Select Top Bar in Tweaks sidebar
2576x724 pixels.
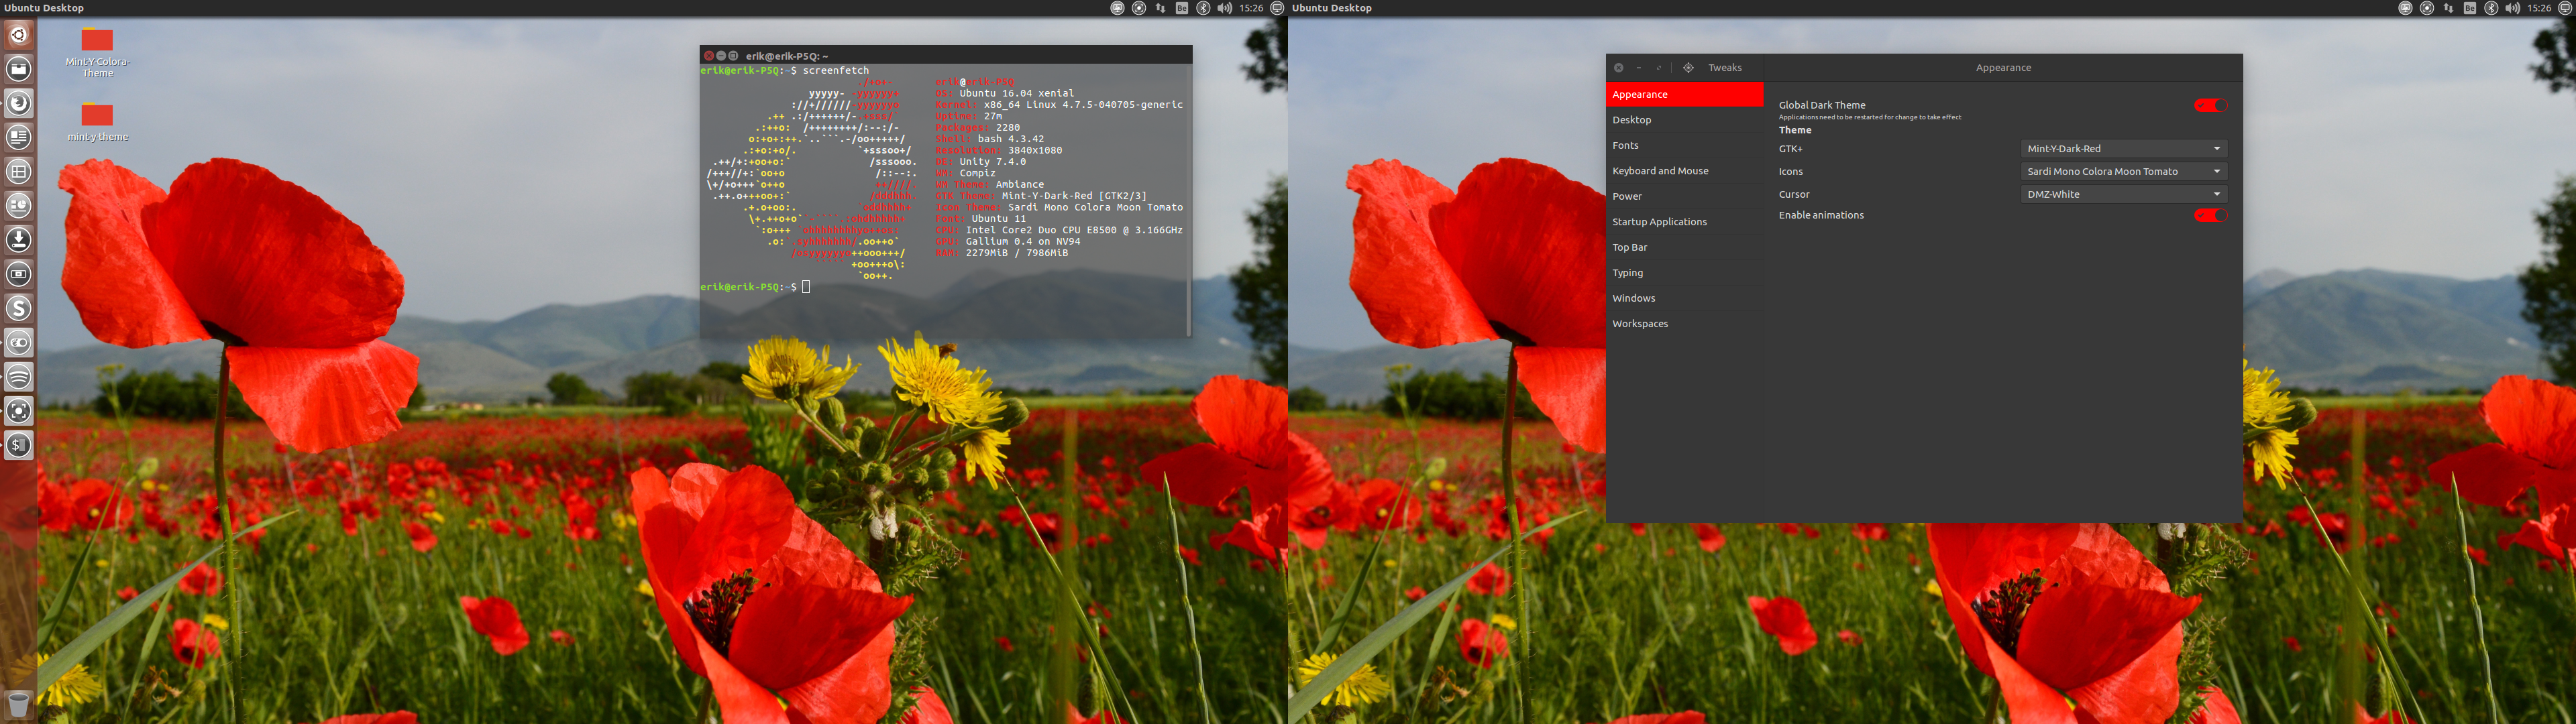tap(1684, 247)
